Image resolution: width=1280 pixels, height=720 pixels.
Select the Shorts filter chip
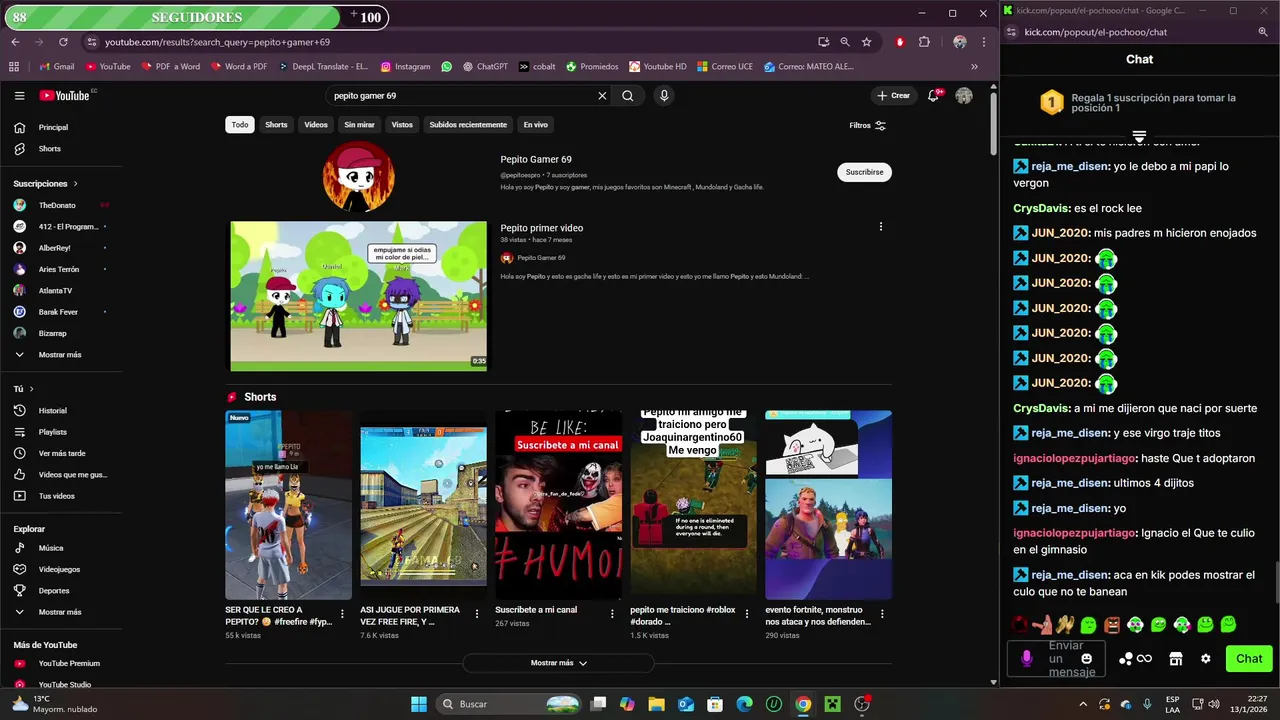(276, 125)
